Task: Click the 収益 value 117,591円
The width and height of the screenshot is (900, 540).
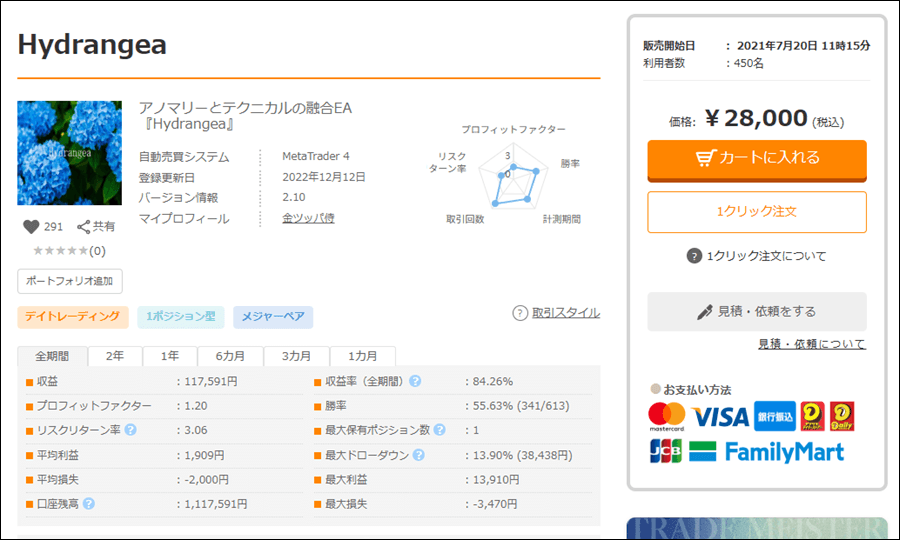Action: pos(211,382)
